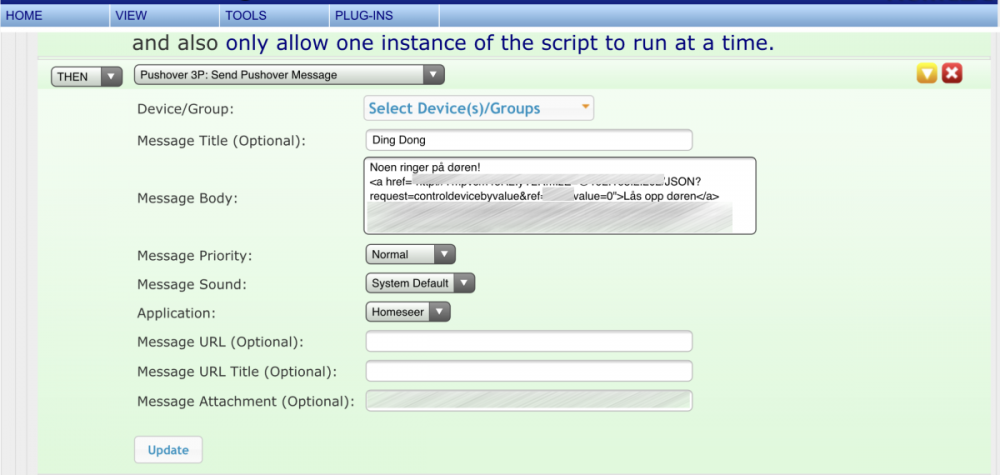Viewport: 1000px width, 475px height.
Task: Change Message Priority from Normal
Action: [411, 254]
